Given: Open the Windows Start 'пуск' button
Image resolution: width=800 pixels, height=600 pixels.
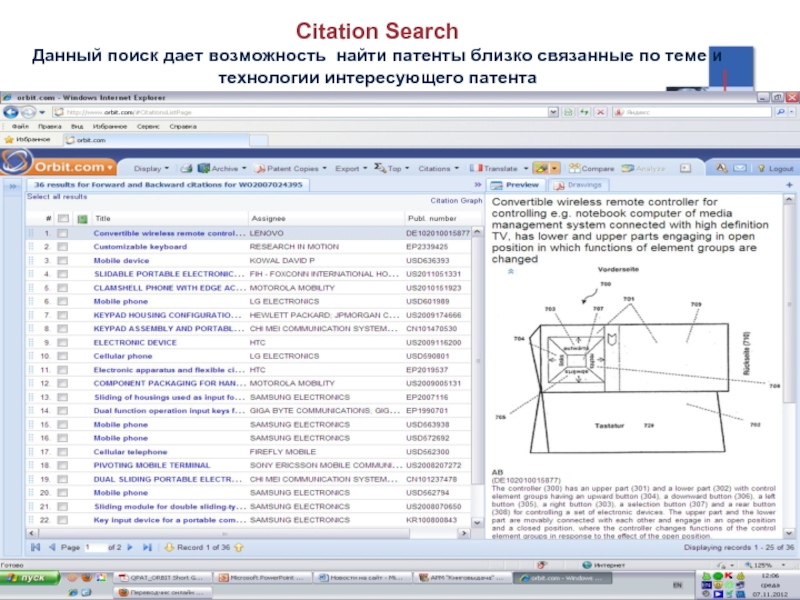Looking at the screenshot, I should coord(30,577).
